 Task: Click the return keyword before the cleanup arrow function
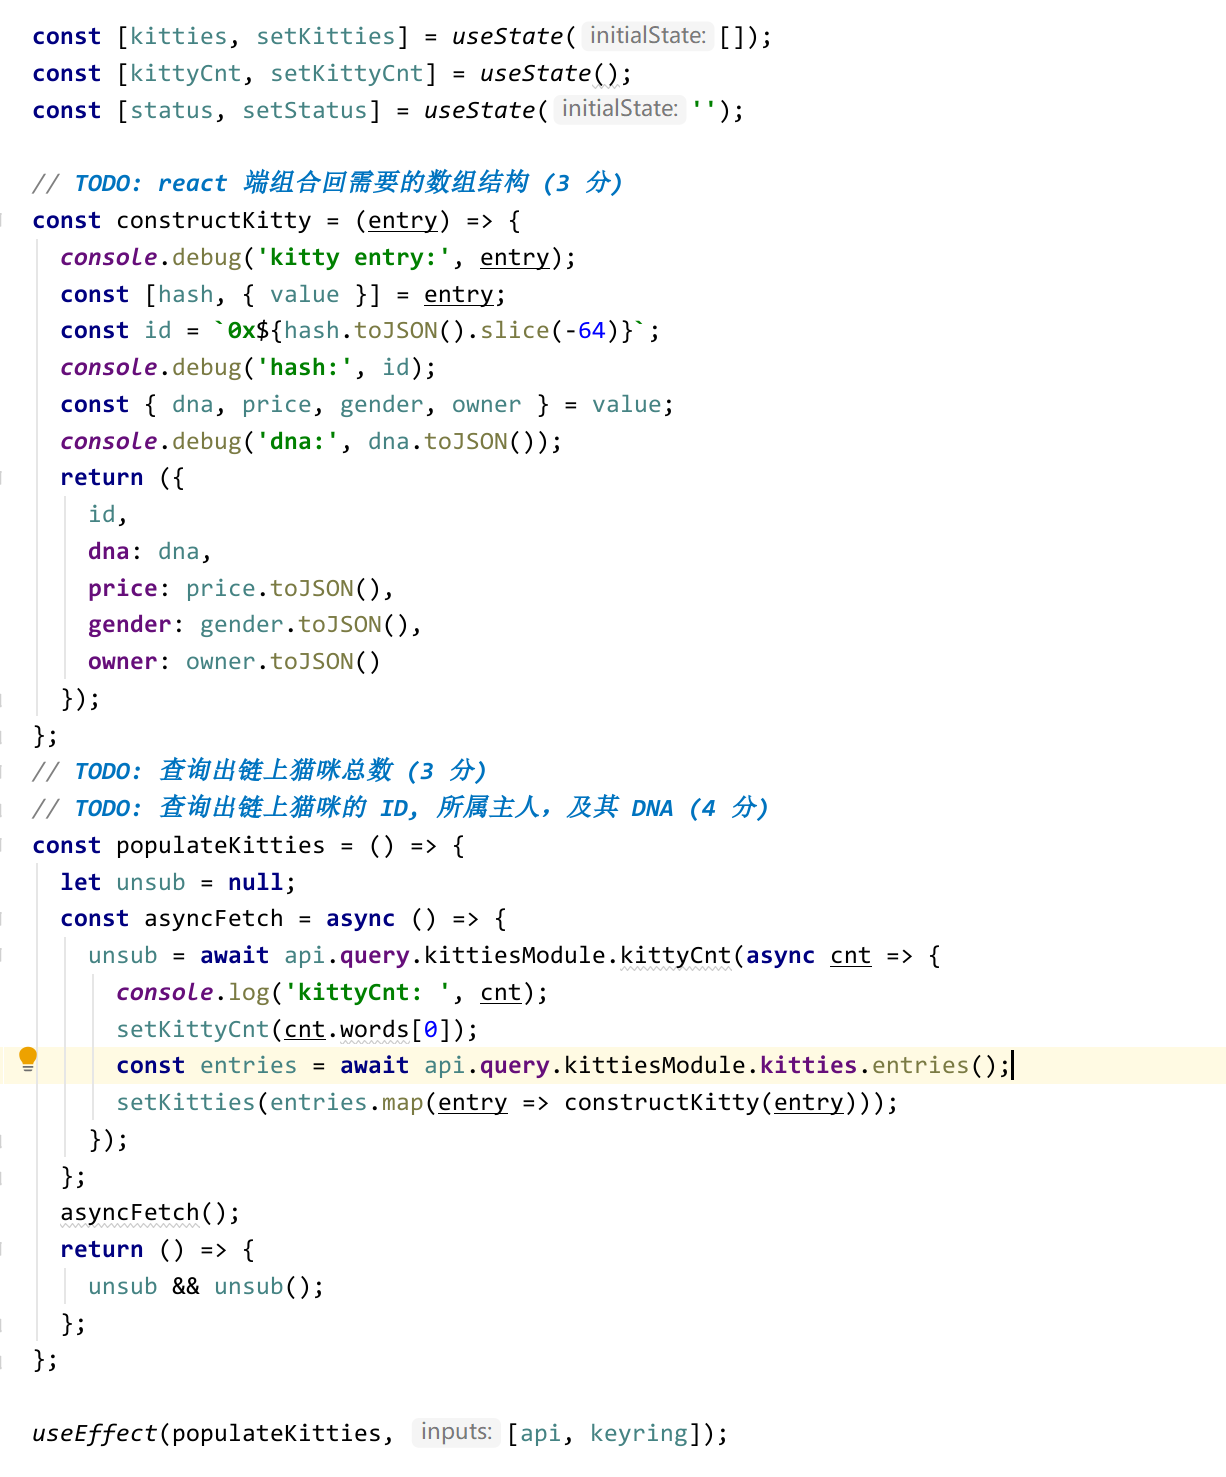(x=102, y=1249)
